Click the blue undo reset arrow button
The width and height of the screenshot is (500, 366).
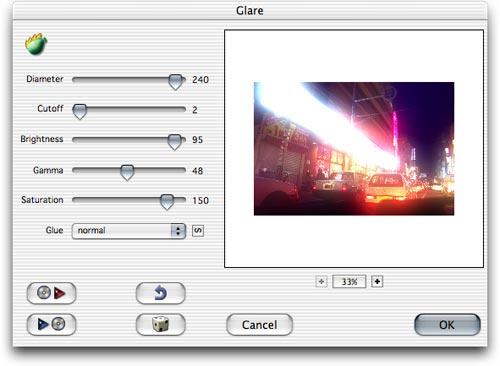point(161,293)
